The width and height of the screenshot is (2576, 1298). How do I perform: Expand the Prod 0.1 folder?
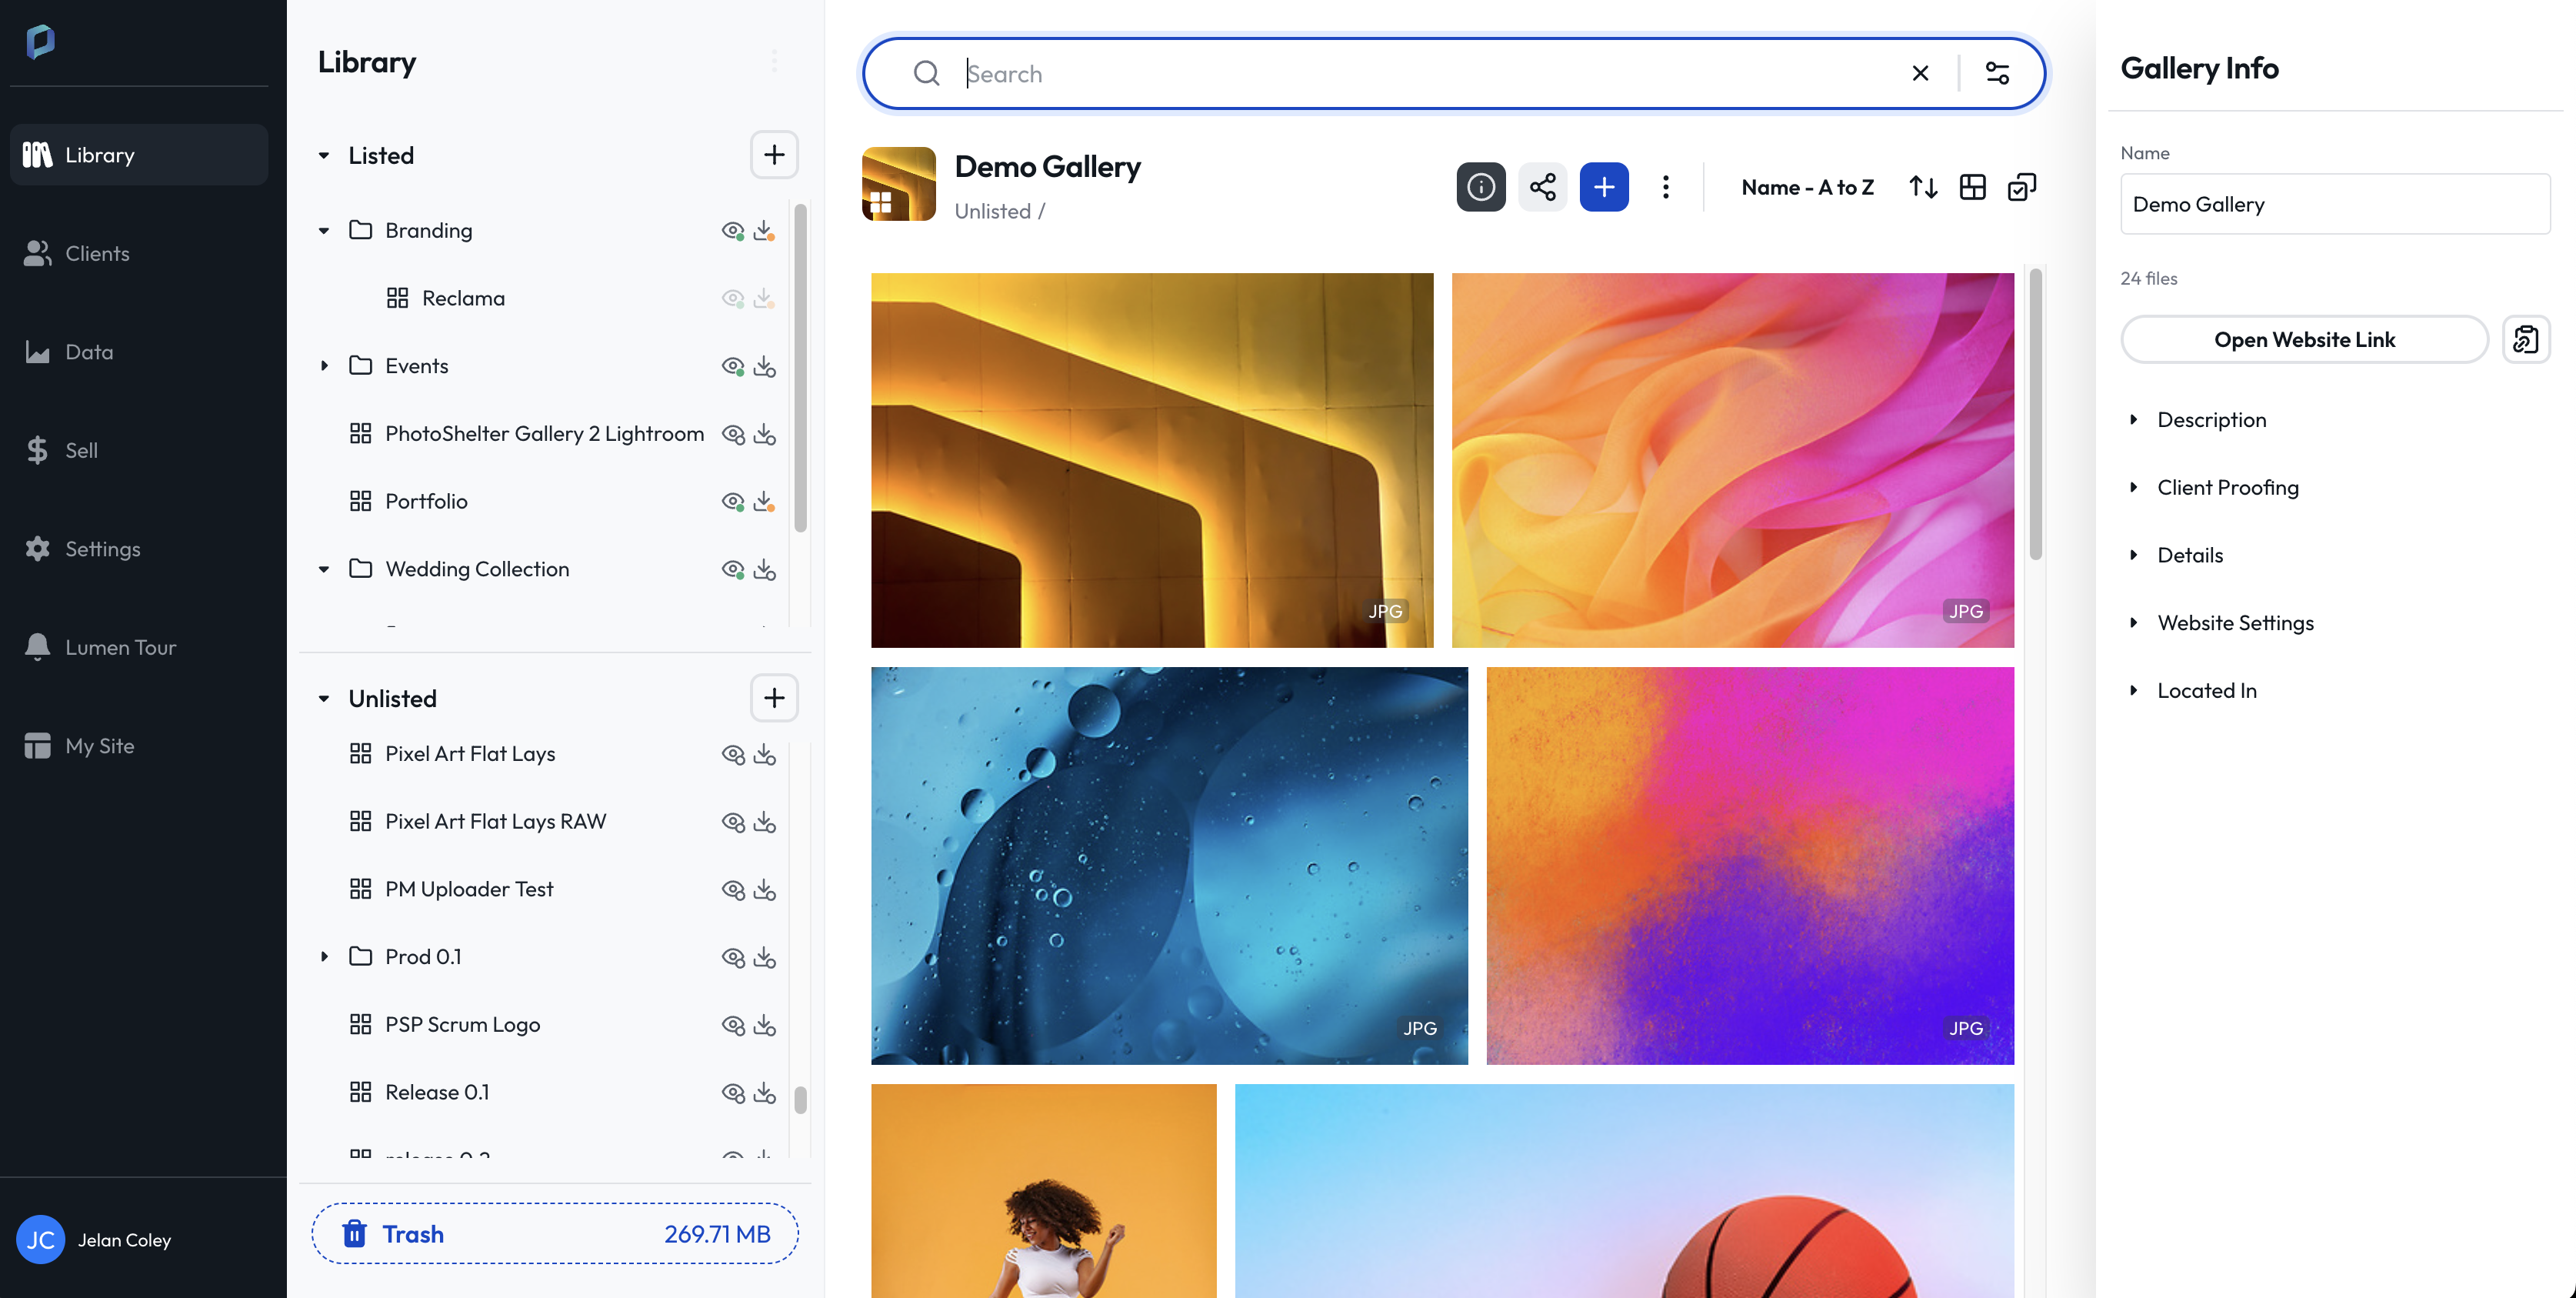(324, 957)
